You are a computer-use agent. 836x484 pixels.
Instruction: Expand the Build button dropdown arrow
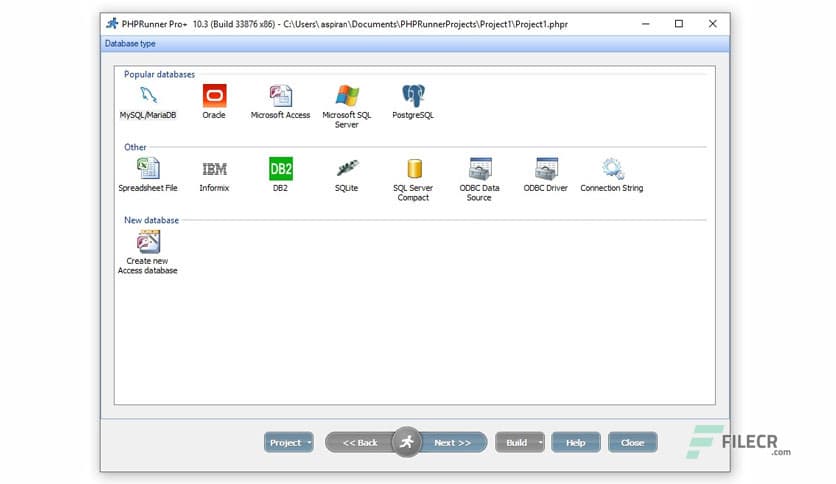click(541, 442)
